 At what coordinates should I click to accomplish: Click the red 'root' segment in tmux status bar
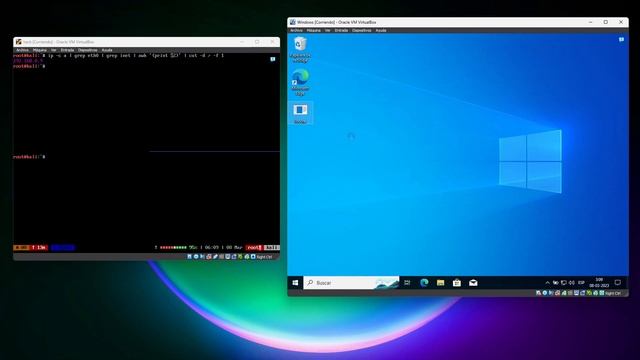point(254,247)
